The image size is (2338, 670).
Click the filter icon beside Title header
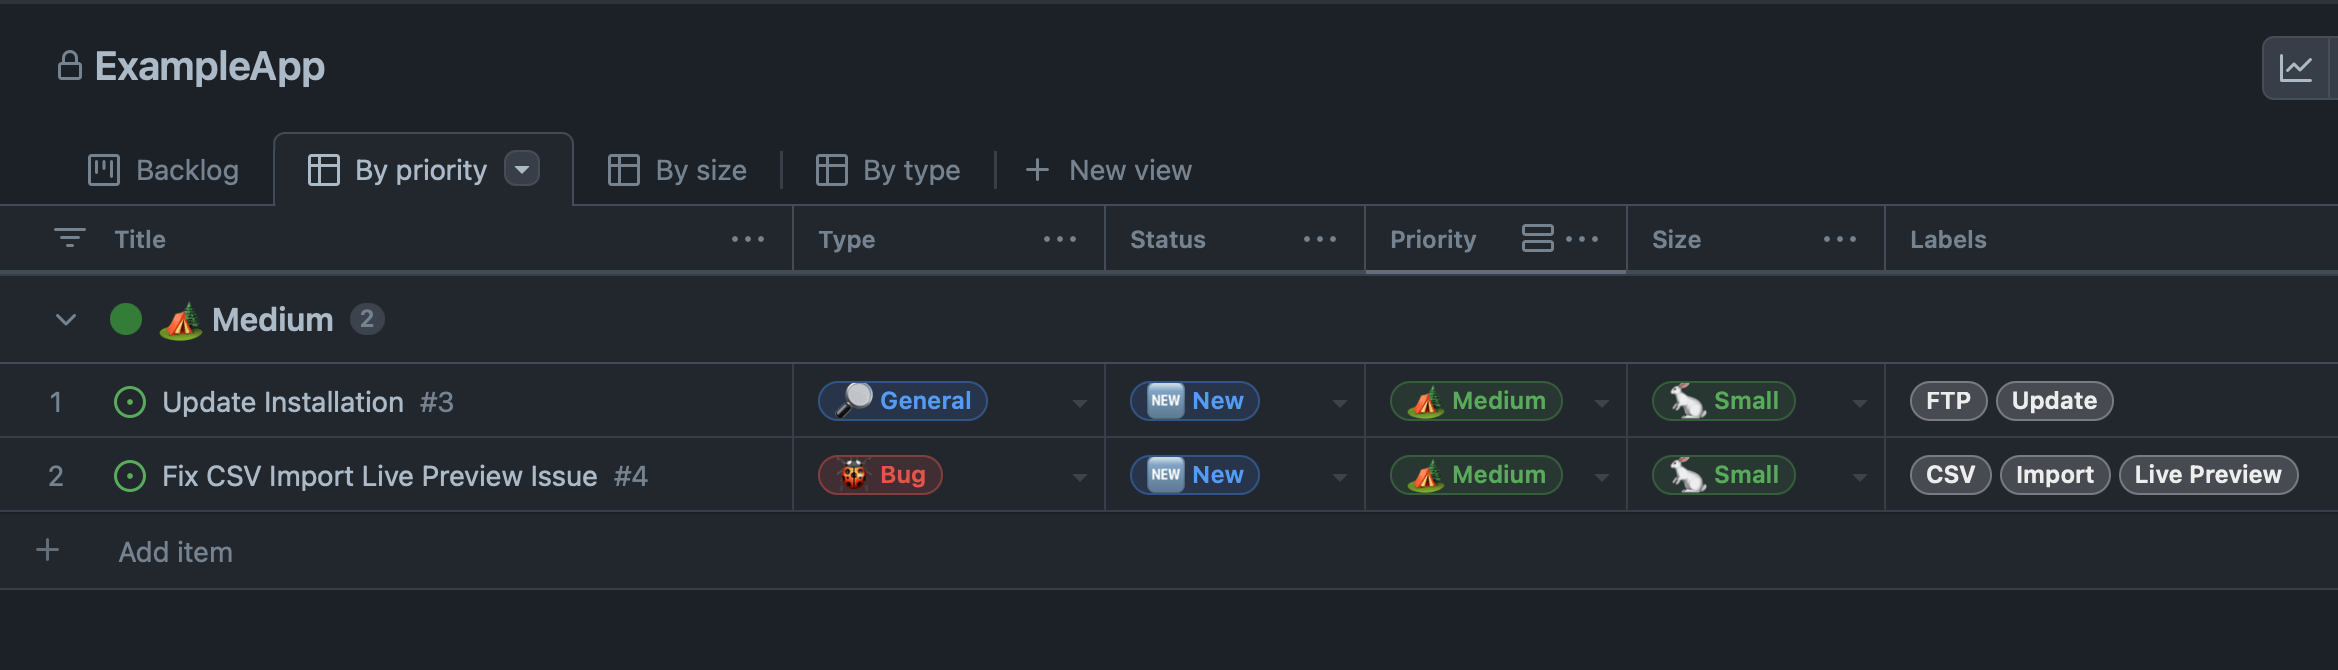tap(69, 238)
